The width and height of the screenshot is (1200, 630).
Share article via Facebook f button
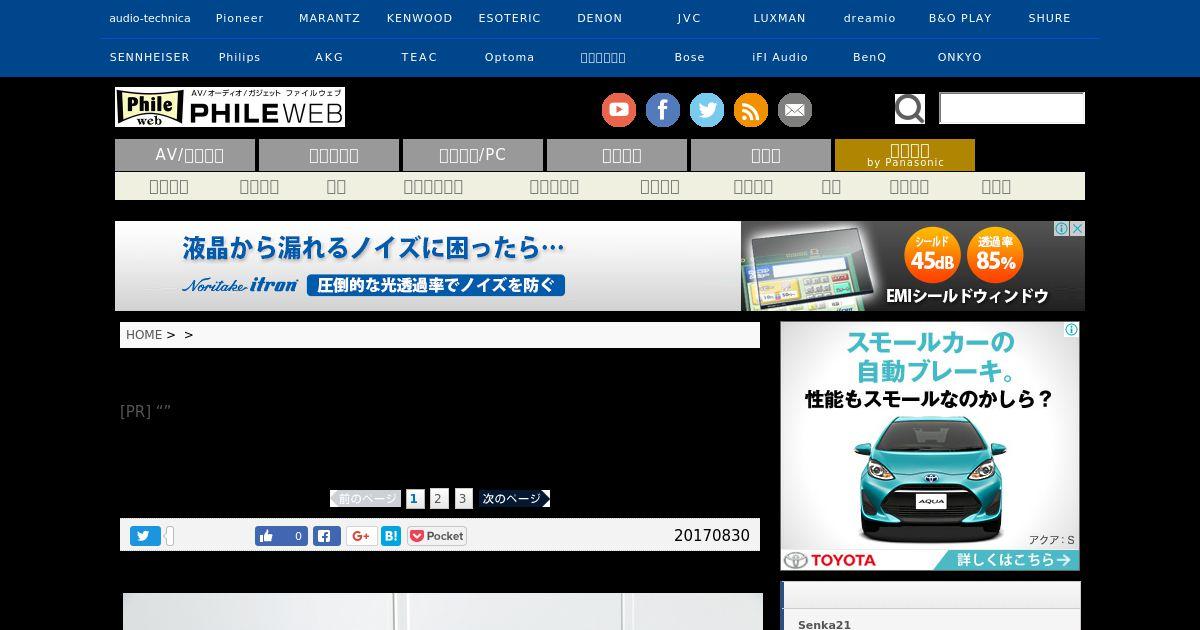pyautogui.click(x=327, y=536)
